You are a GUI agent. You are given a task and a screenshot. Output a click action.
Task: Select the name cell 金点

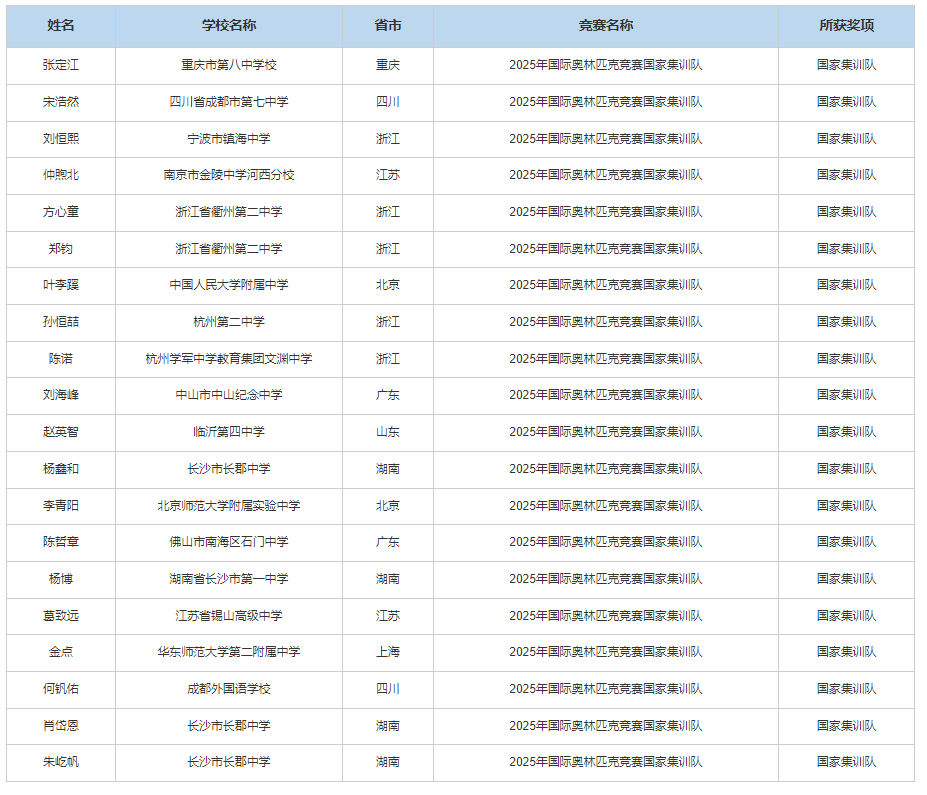pyautogui.click(x=61, y=652)
